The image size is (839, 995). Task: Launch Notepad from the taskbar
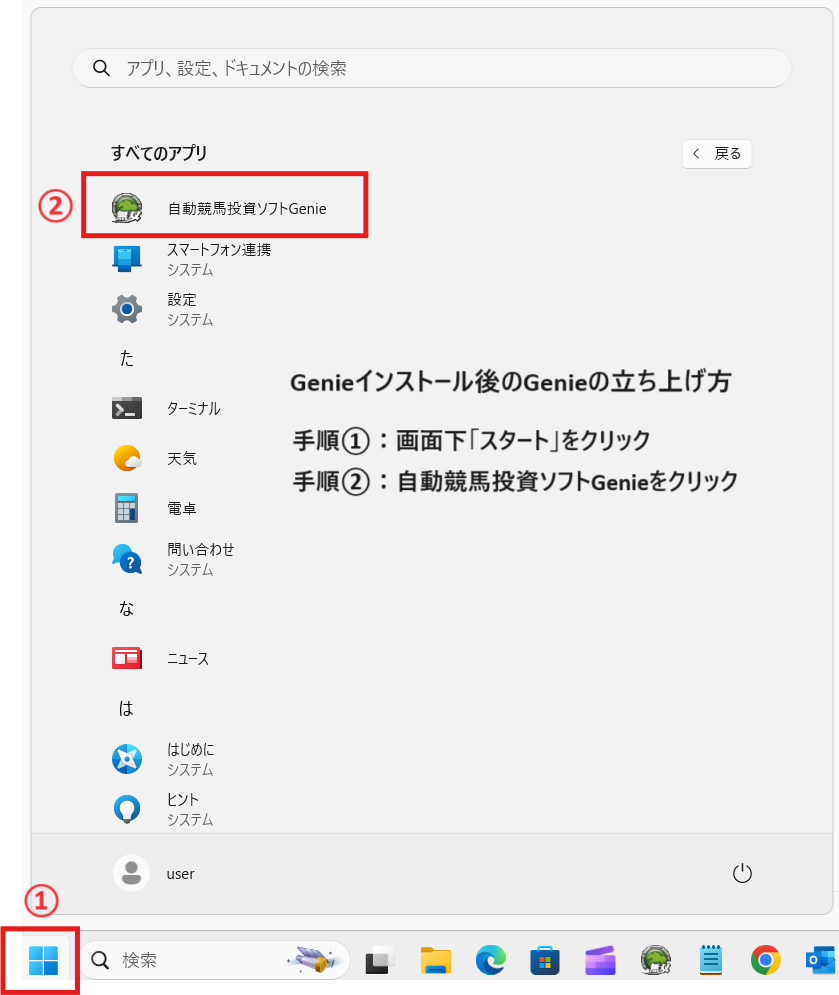[x=710, y=960]
